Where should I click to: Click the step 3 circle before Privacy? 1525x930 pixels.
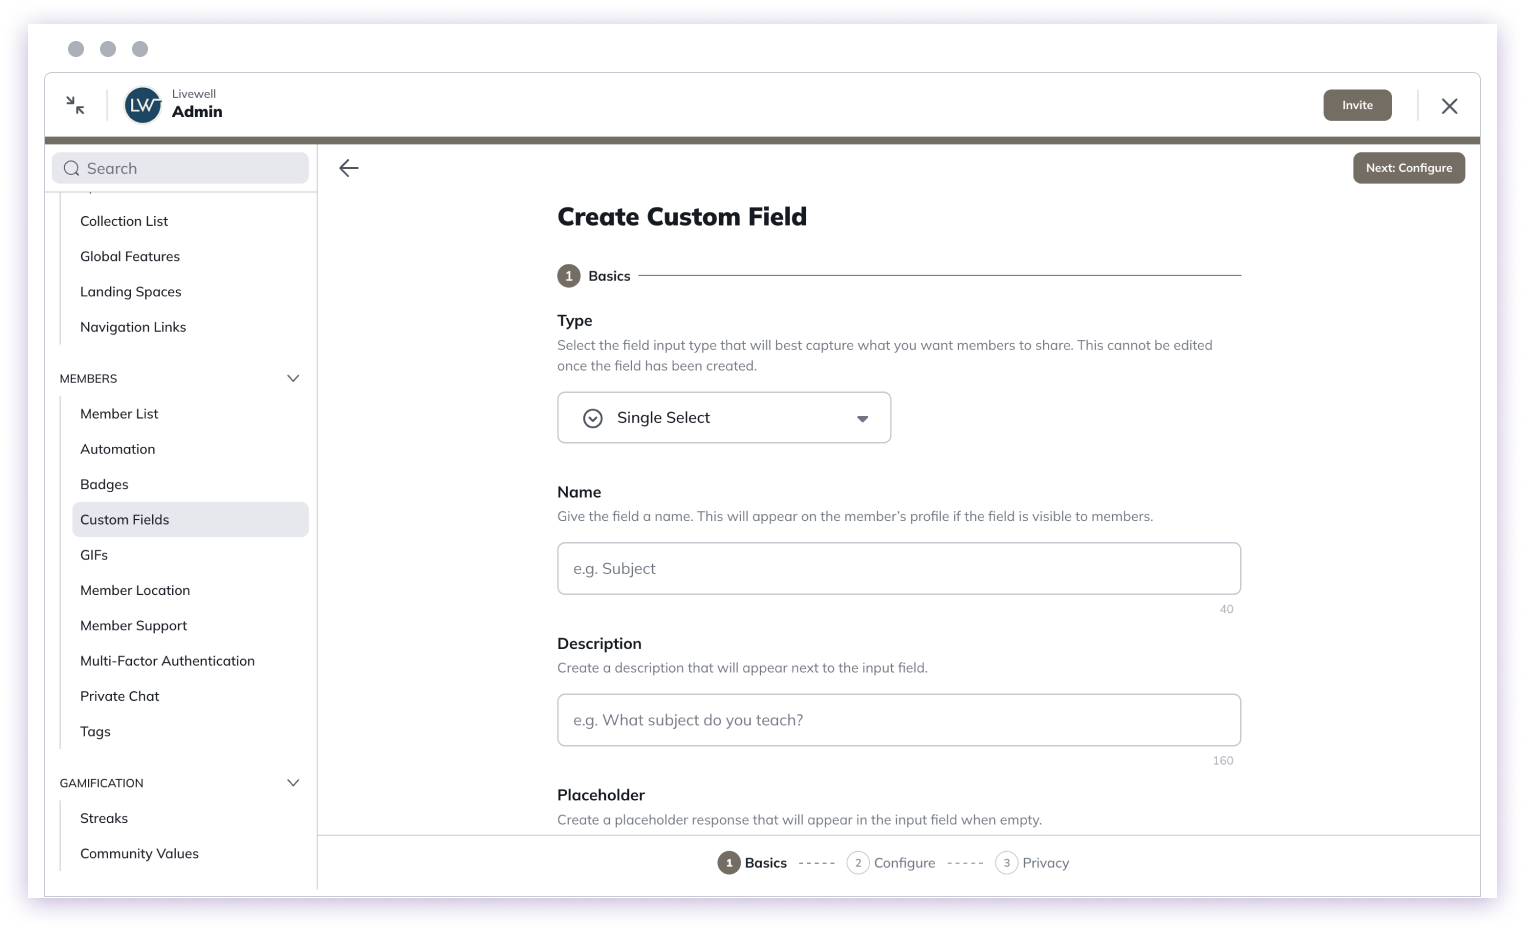click(1006, 862)
